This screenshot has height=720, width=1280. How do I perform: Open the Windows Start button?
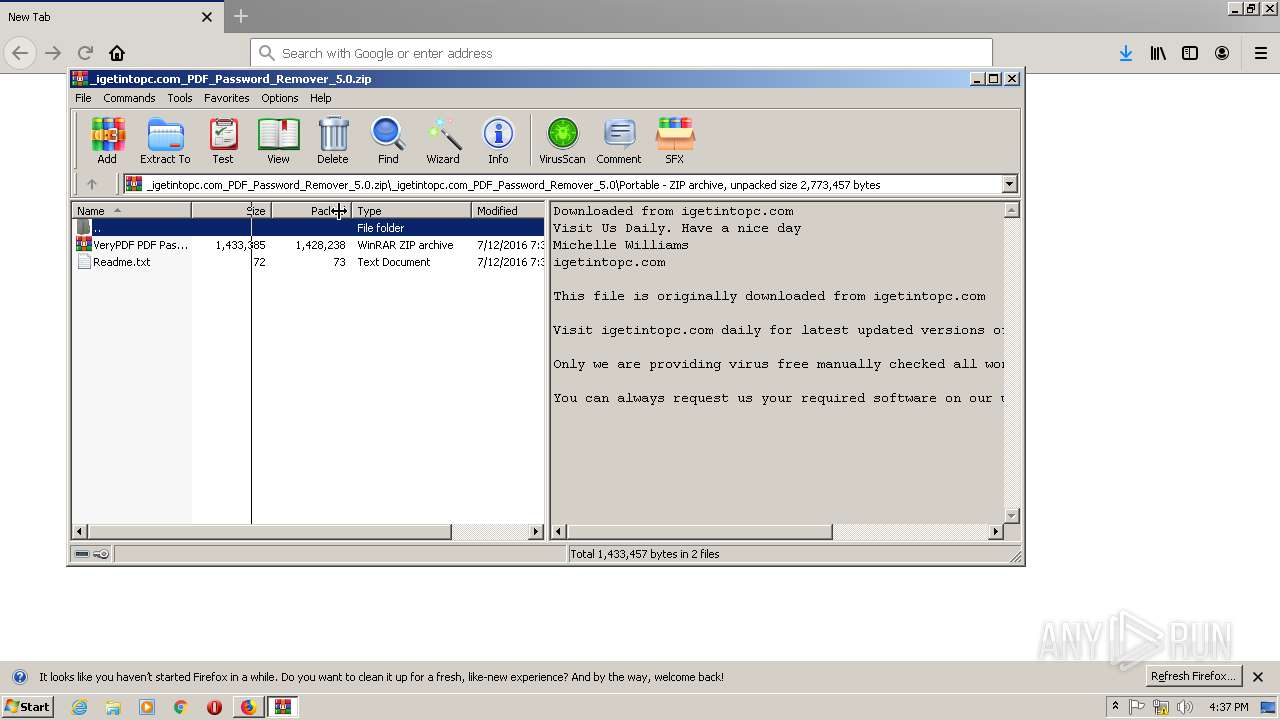click(x=28, y=707)
